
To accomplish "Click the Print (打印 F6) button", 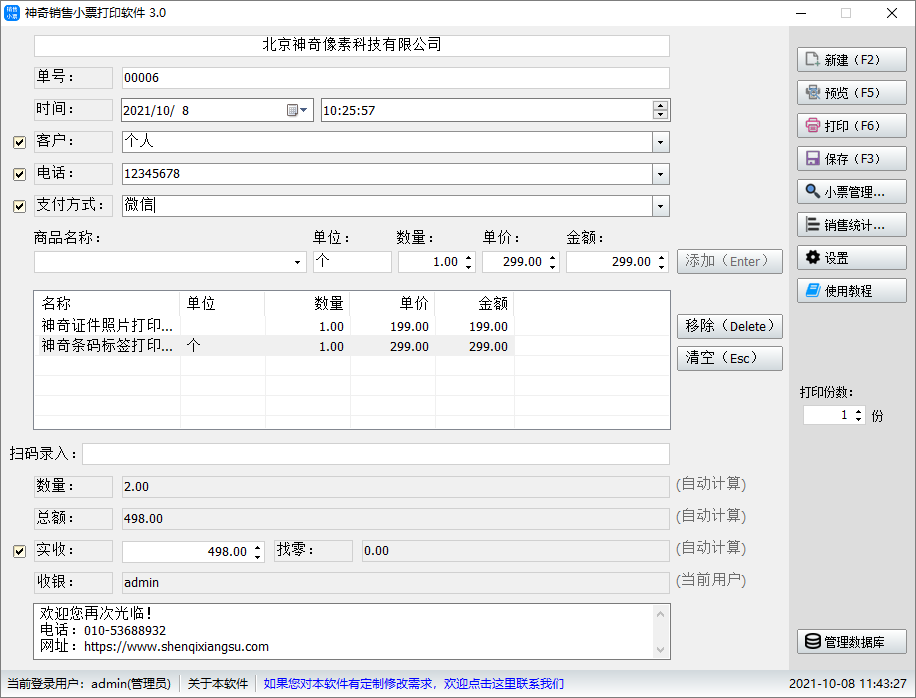I will click(x=851, y=126).
